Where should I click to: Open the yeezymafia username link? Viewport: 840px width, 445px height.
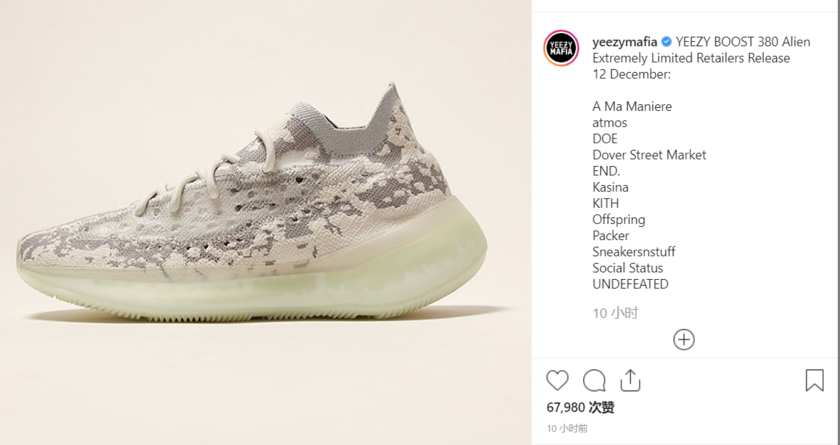click(x=625, y=42)
